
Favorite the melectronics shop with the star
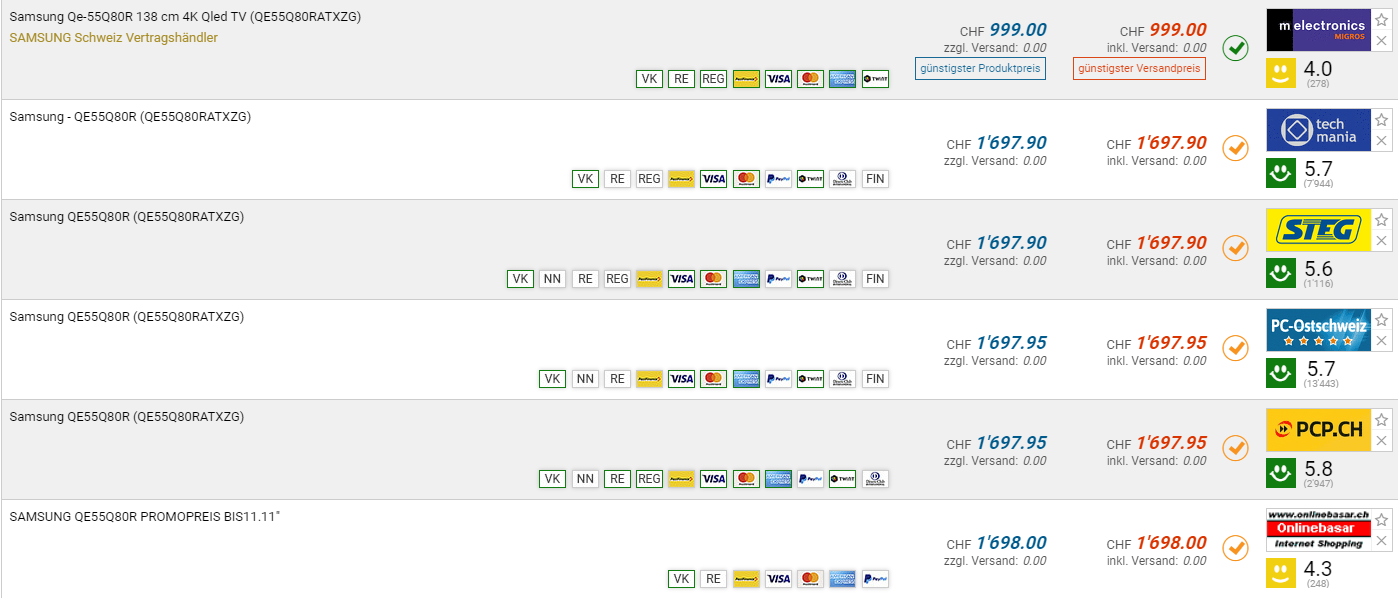tap(1381, 20)
